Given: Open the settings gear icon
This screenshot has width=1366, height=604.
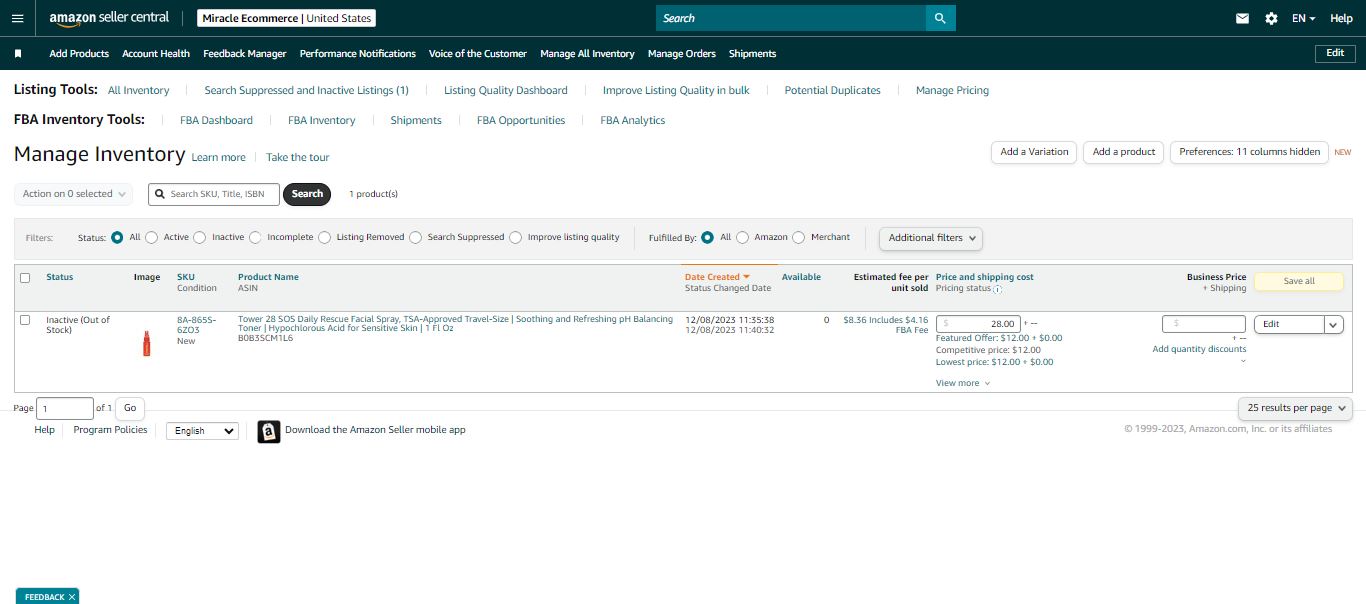Looking at the screenshot, I should coord(1271,18).
